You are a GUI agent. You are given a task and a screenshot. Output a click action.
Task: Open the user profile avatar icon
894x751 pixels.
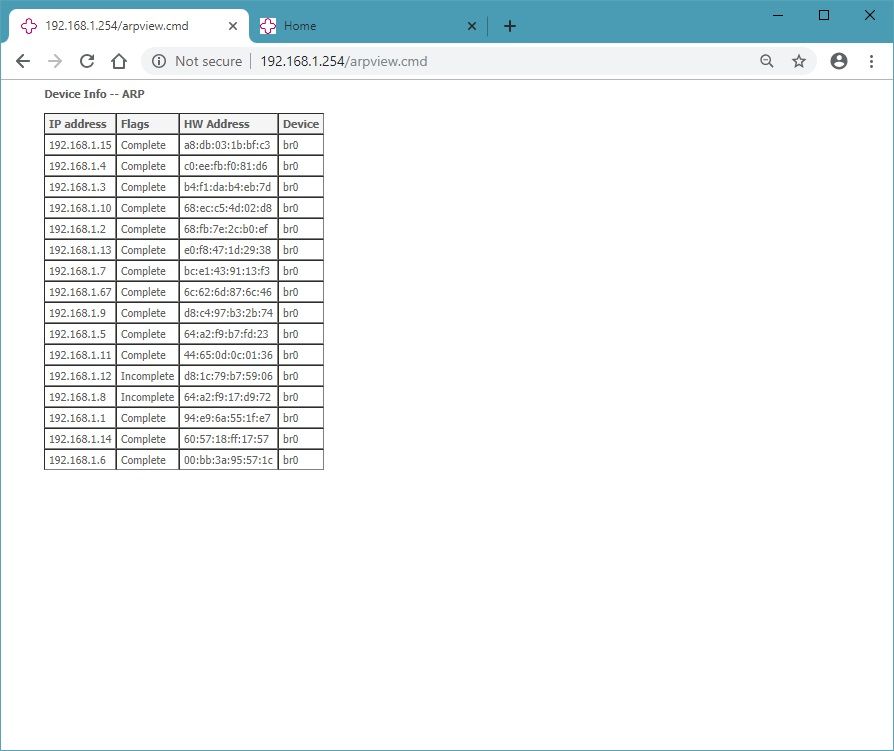tap(839, 61)
